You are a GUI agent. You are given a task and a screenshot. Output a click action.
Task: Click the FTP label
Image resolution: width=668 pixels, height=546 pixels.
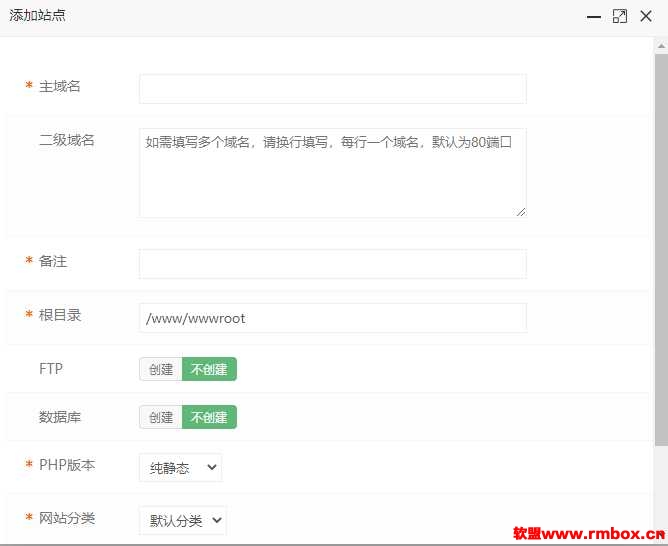click(51, 368)
